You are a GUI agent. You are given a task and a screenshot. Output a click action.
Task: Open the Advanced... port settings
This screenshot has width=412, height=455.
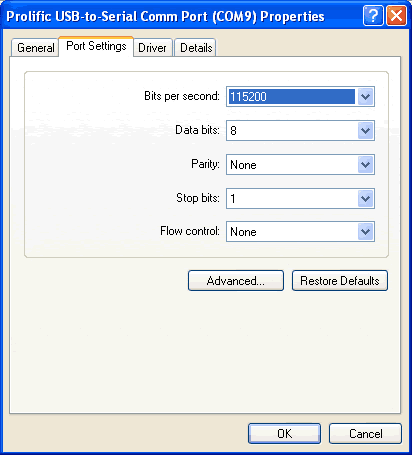tap(236, 281)
